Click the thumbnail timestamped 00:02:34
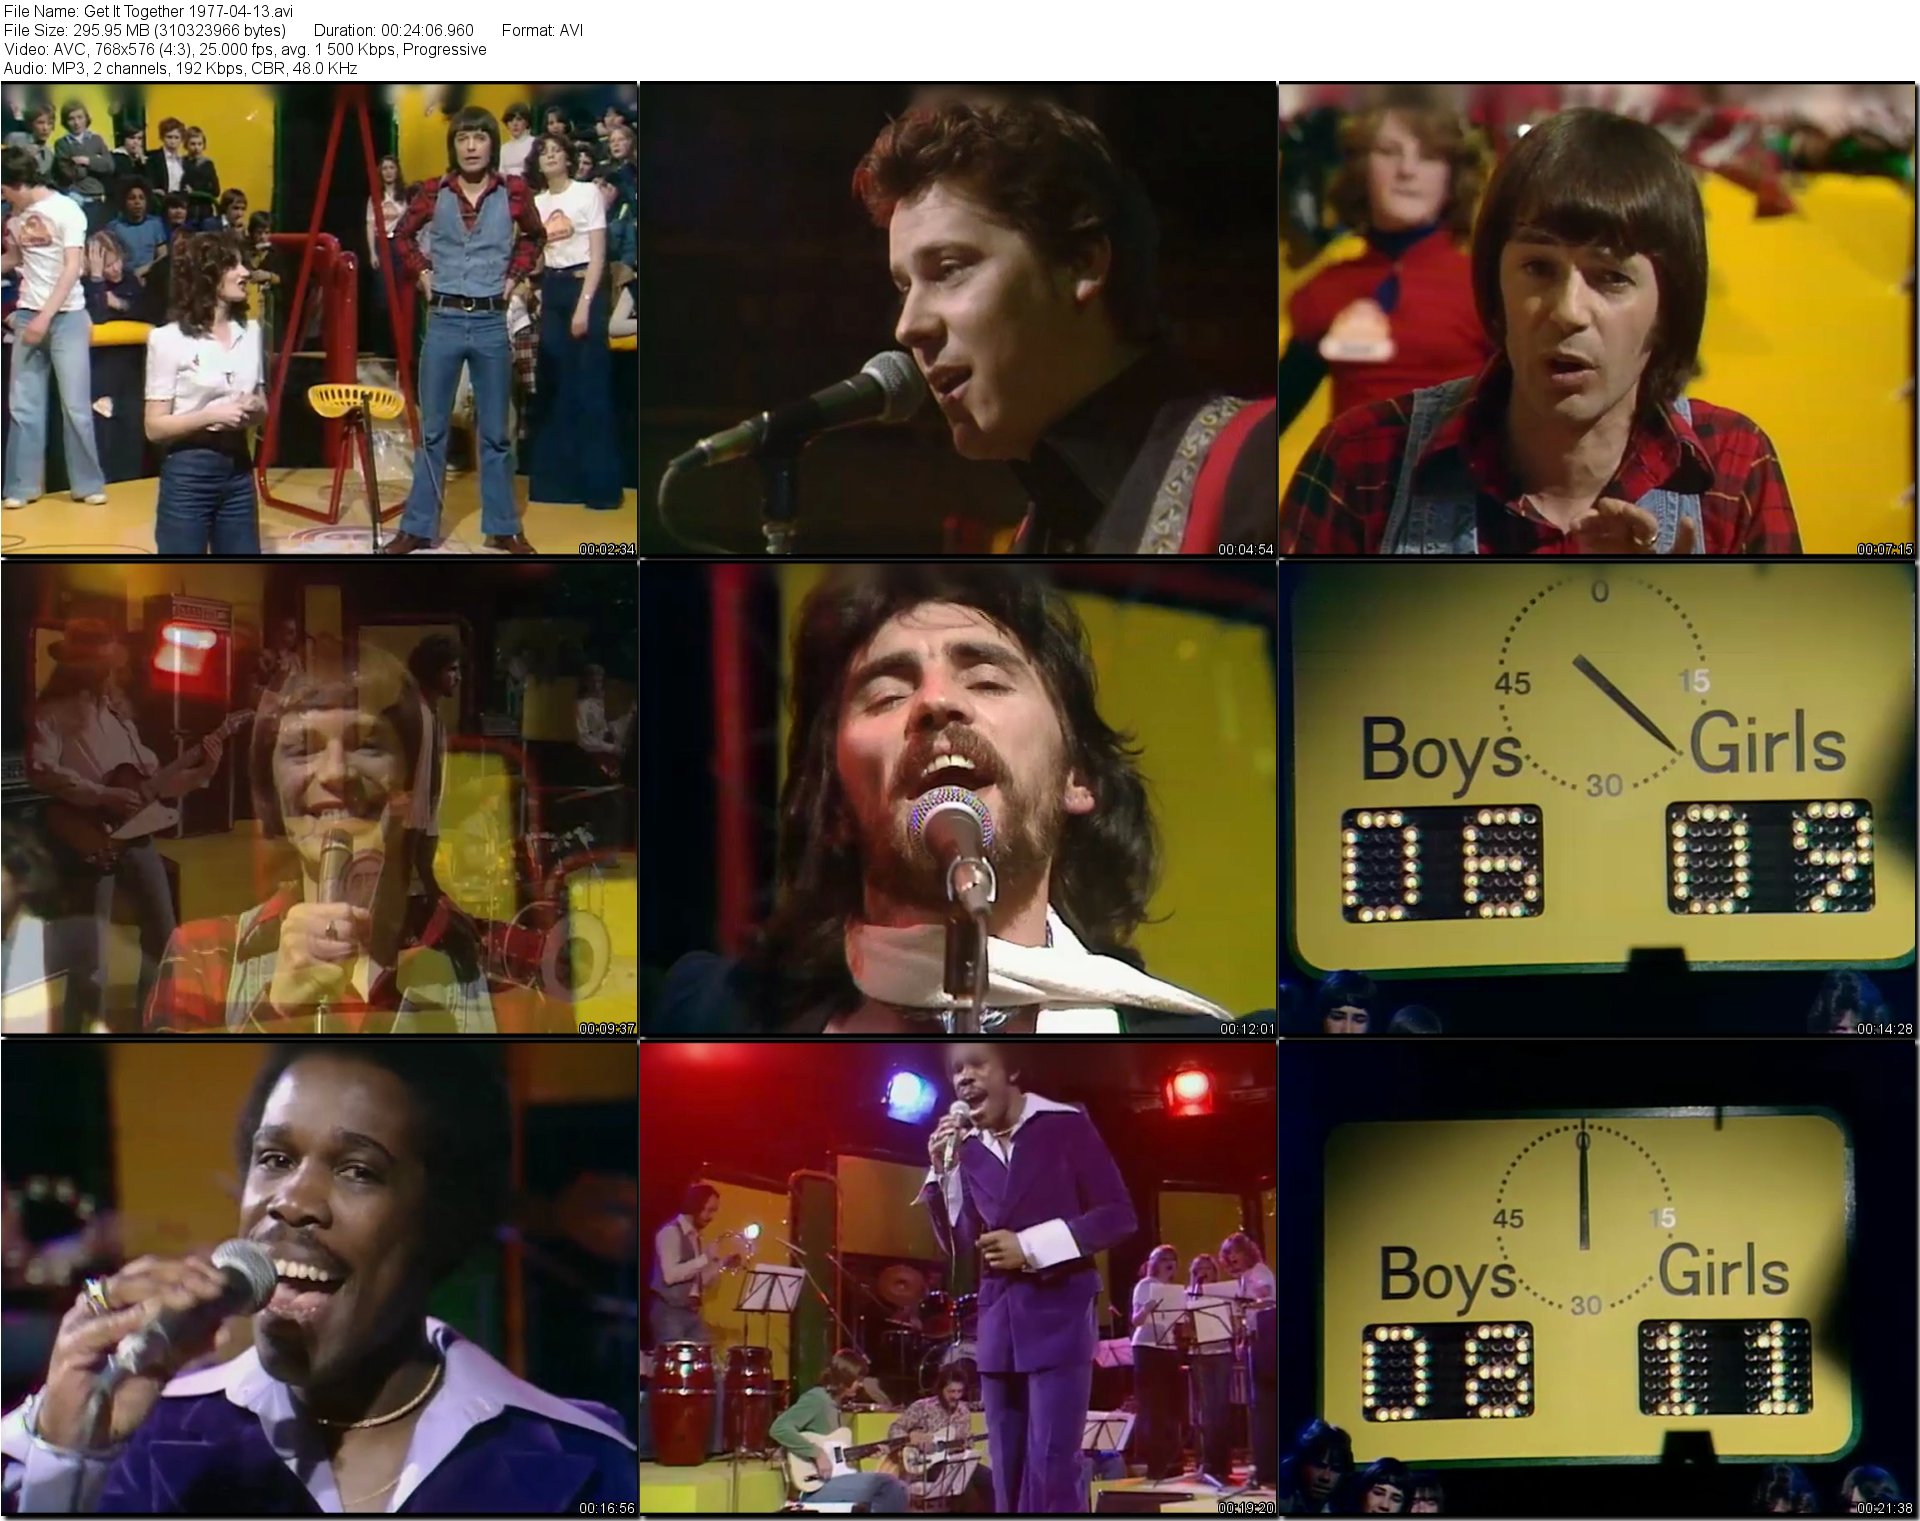 (x=318, y=318)
